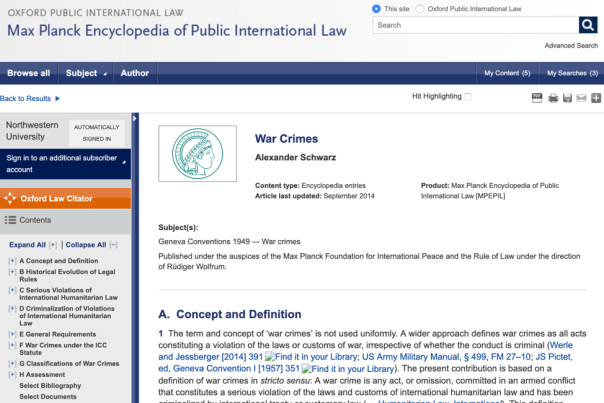604x403 pixels.
Task: Enable the Hit Highlighting checkbox
Action: [x=467, y=97]
